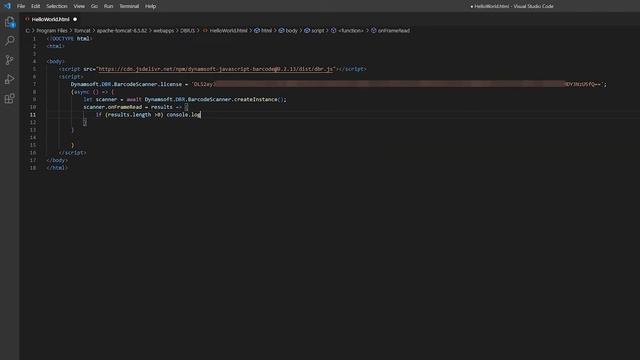Click the C: drive breadcrumb
This screenshot has height=360, width=640.
[27, 31]
